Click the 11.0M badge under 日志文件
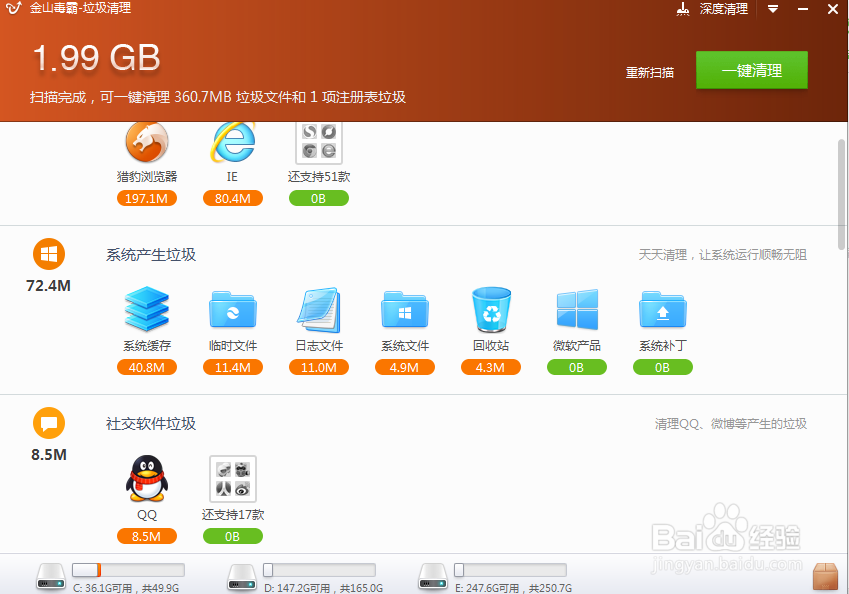Image resolution: width=849 pixels, height=594 pixels. (319, 367)
